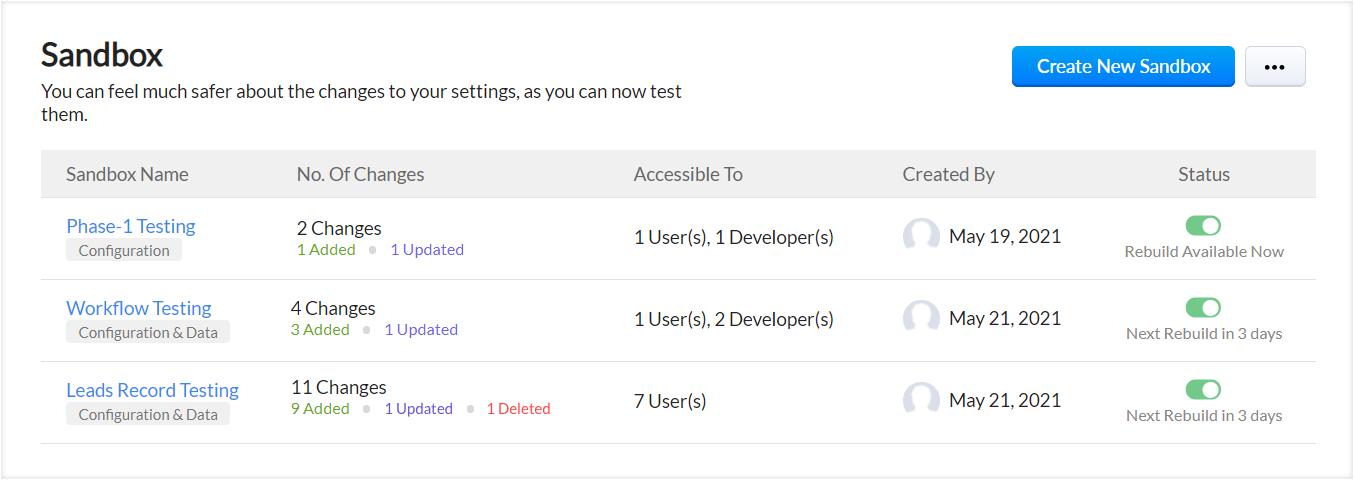Image resolution: width=1355 pixels, height=480 pixels.
Task: Click the Create New Sandbox button
Action: (x=1123, y=67)
